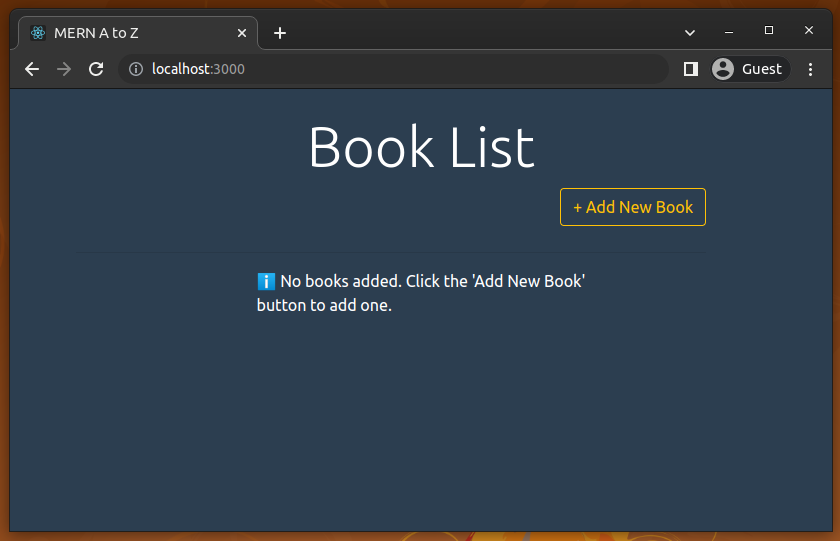Screen dimensions: 840x541
Task: Open the Guest profile menu
Action: tap(748, 69)
